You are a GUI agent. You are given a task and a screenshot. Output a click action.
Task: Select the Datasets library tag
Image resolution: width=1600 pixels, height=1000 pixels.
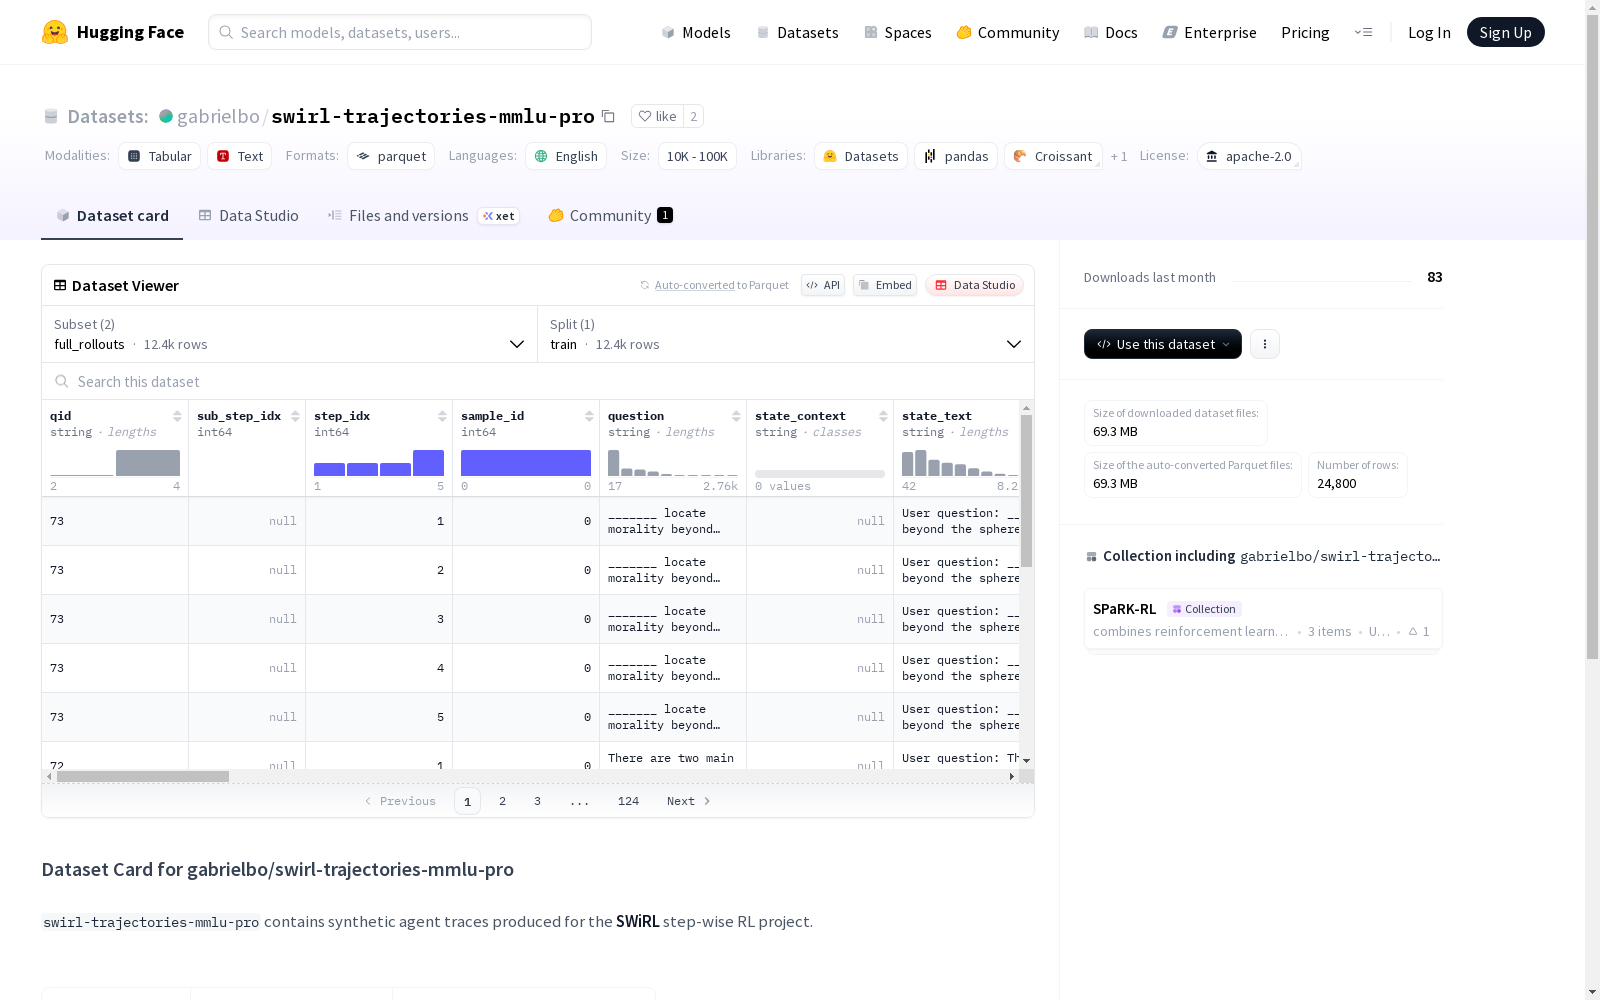coord(861,156)
